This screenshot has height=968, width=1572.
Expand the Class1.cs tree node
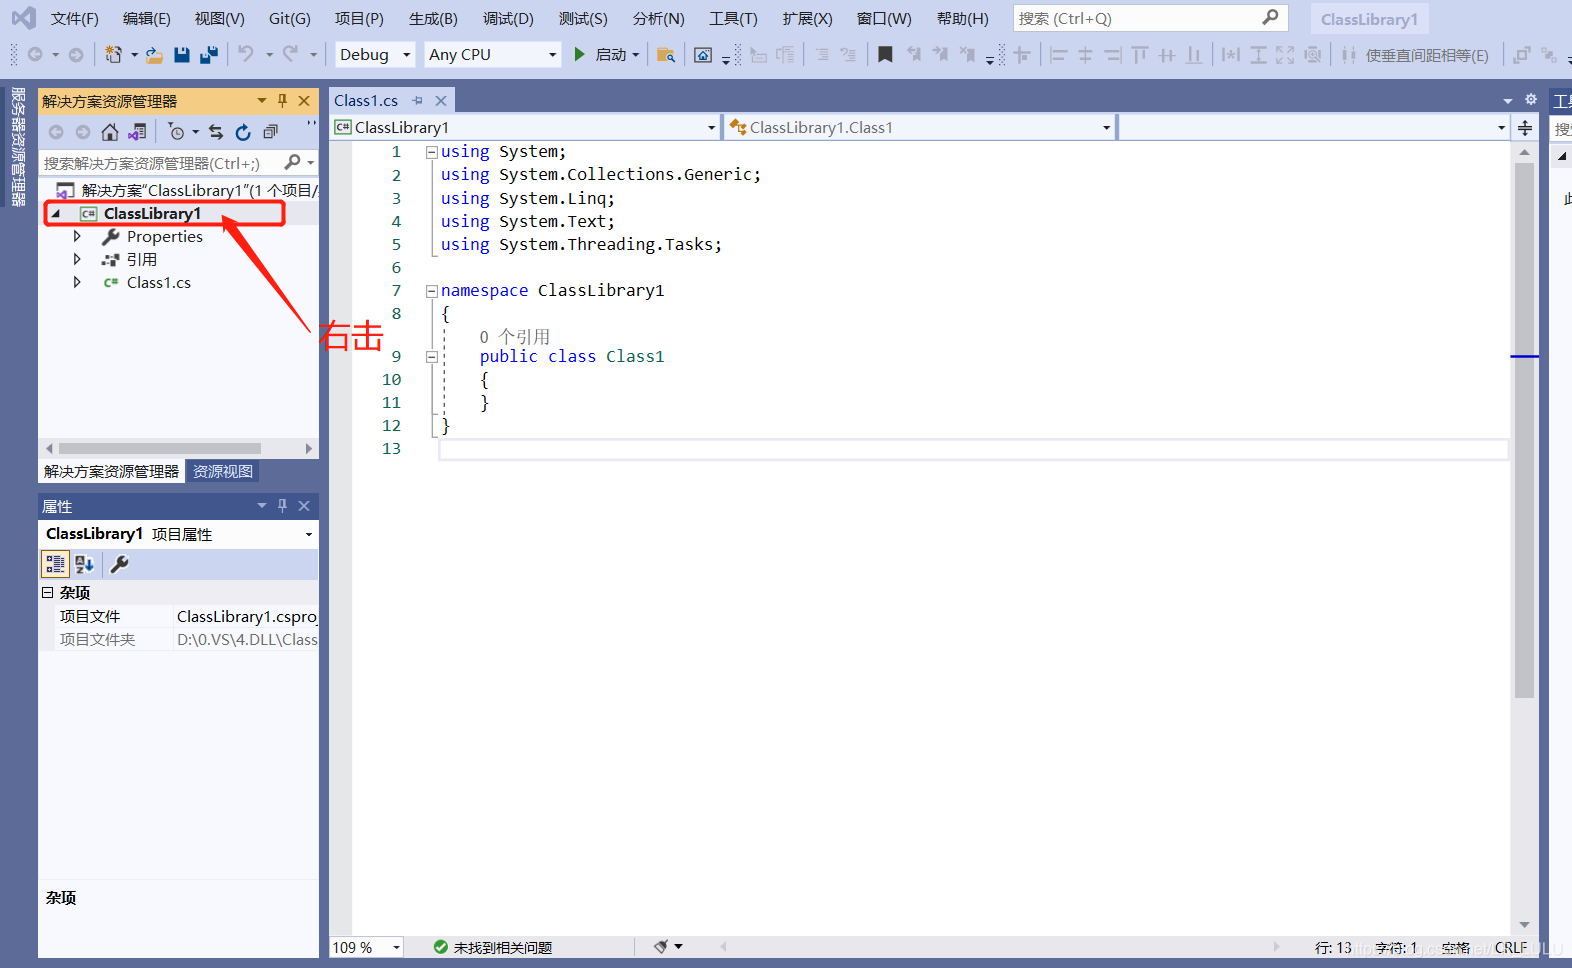pyautogui.click(x=77, y=283)
